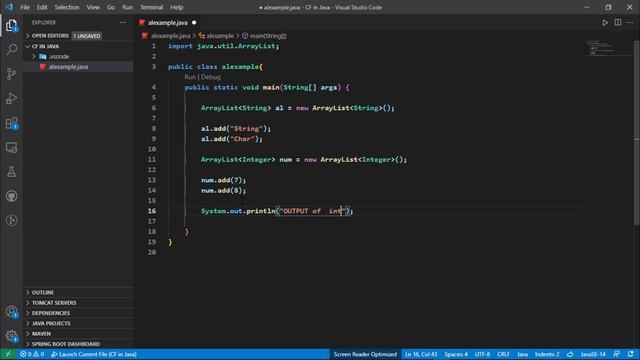
Task: Change line ending via CRLF item
Action: click(503, 354)
